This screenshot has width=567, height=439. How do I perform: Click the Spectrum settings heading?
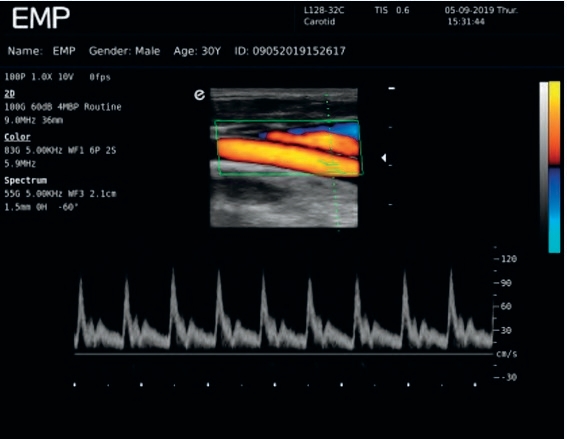(25, 180)
